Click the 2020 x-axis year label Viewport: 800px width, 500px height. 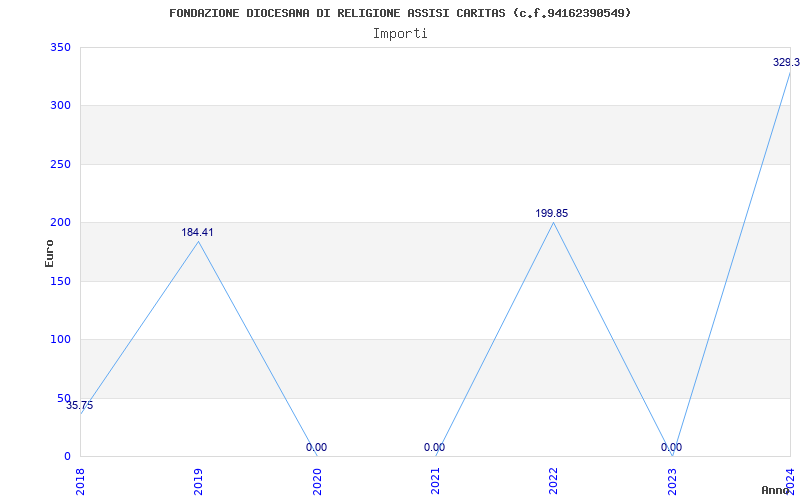tap(317, 482)
